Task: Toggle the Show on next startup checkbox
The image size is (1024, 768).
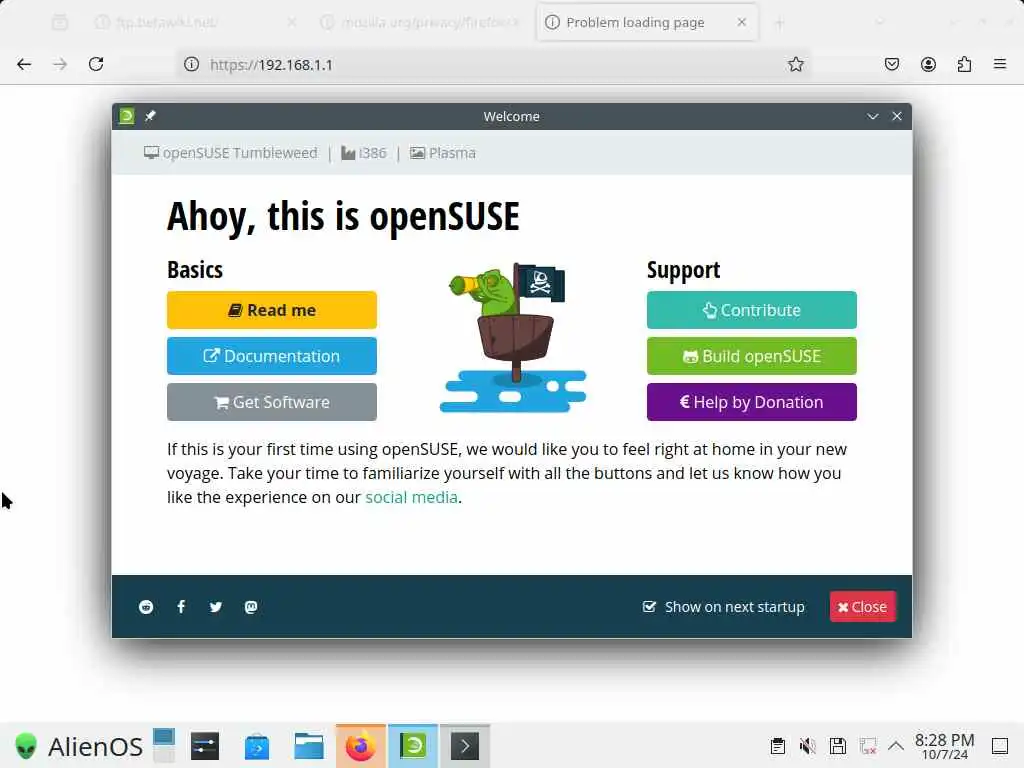Action: [x=649, y=607]
